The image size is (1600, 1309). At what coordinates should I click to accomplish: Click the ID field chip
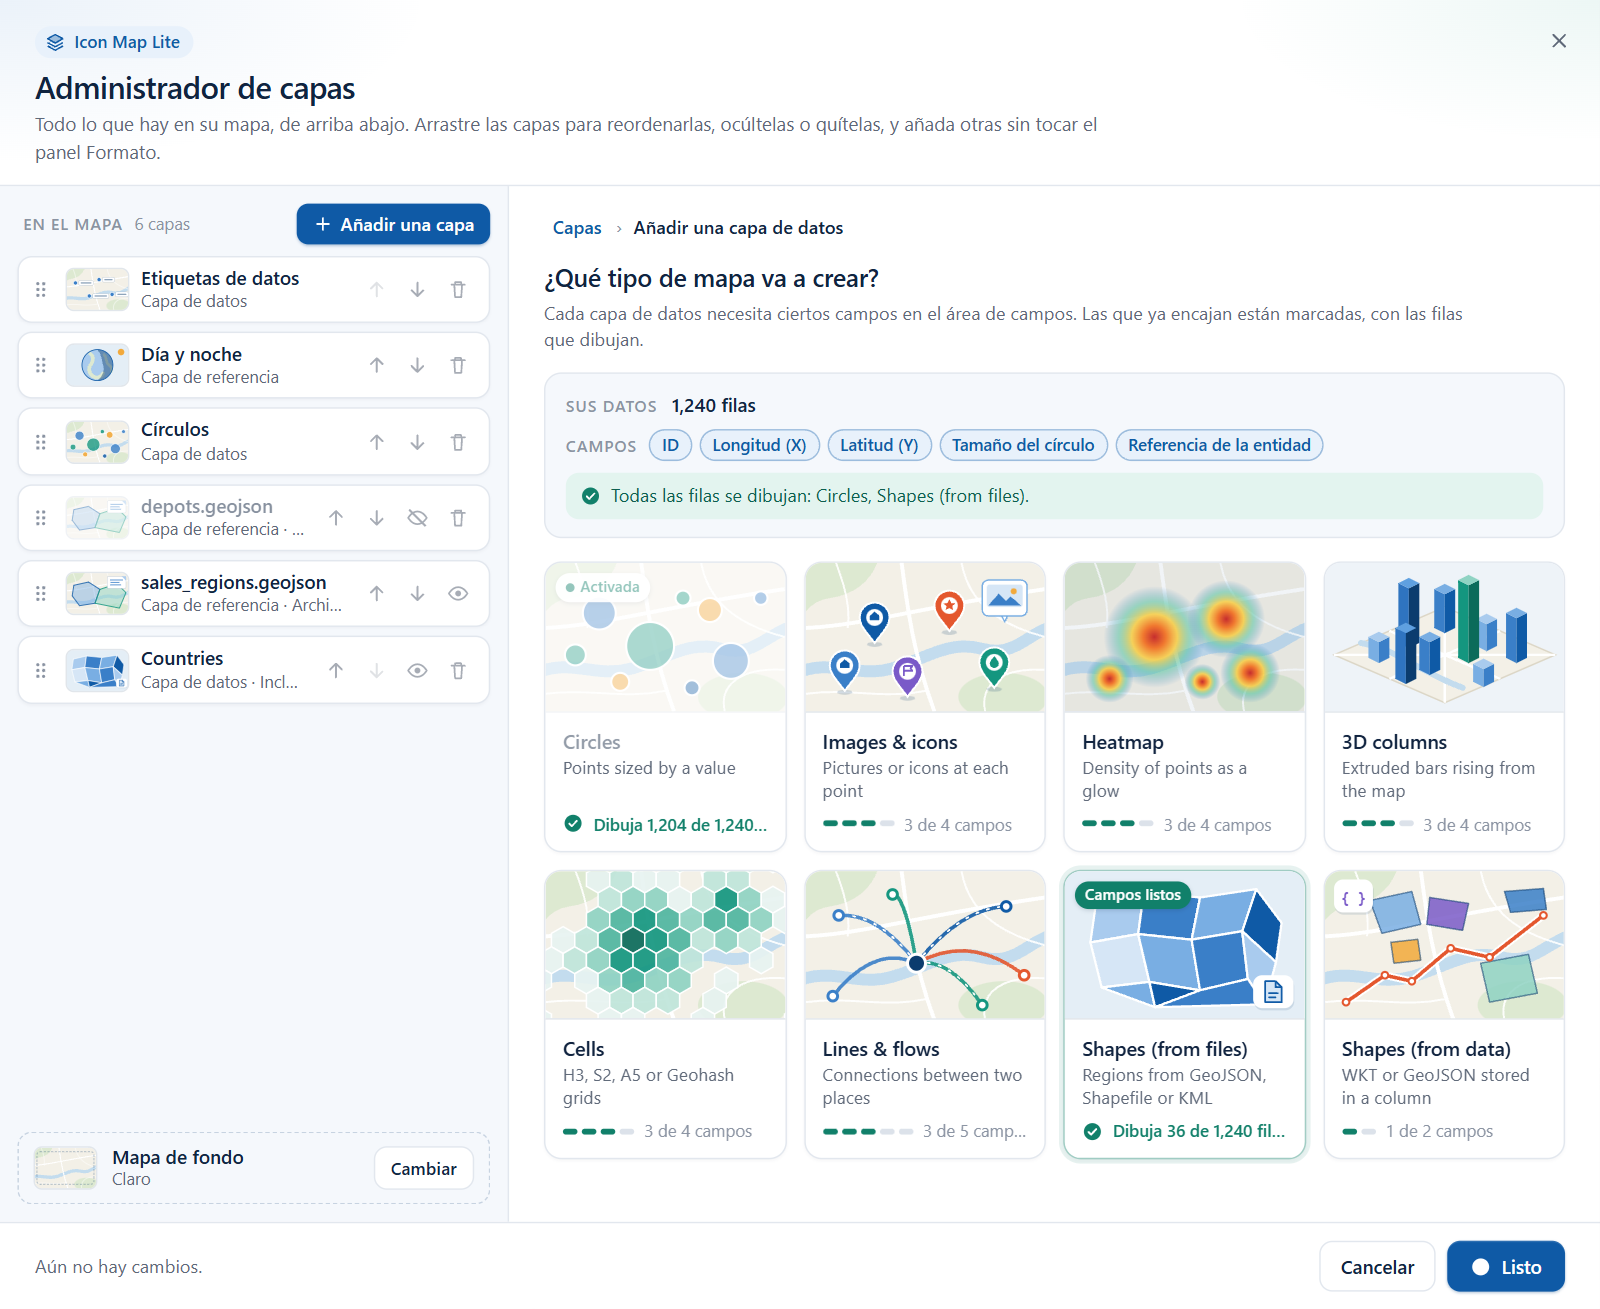pyautogui.click(x=670, y=446)
